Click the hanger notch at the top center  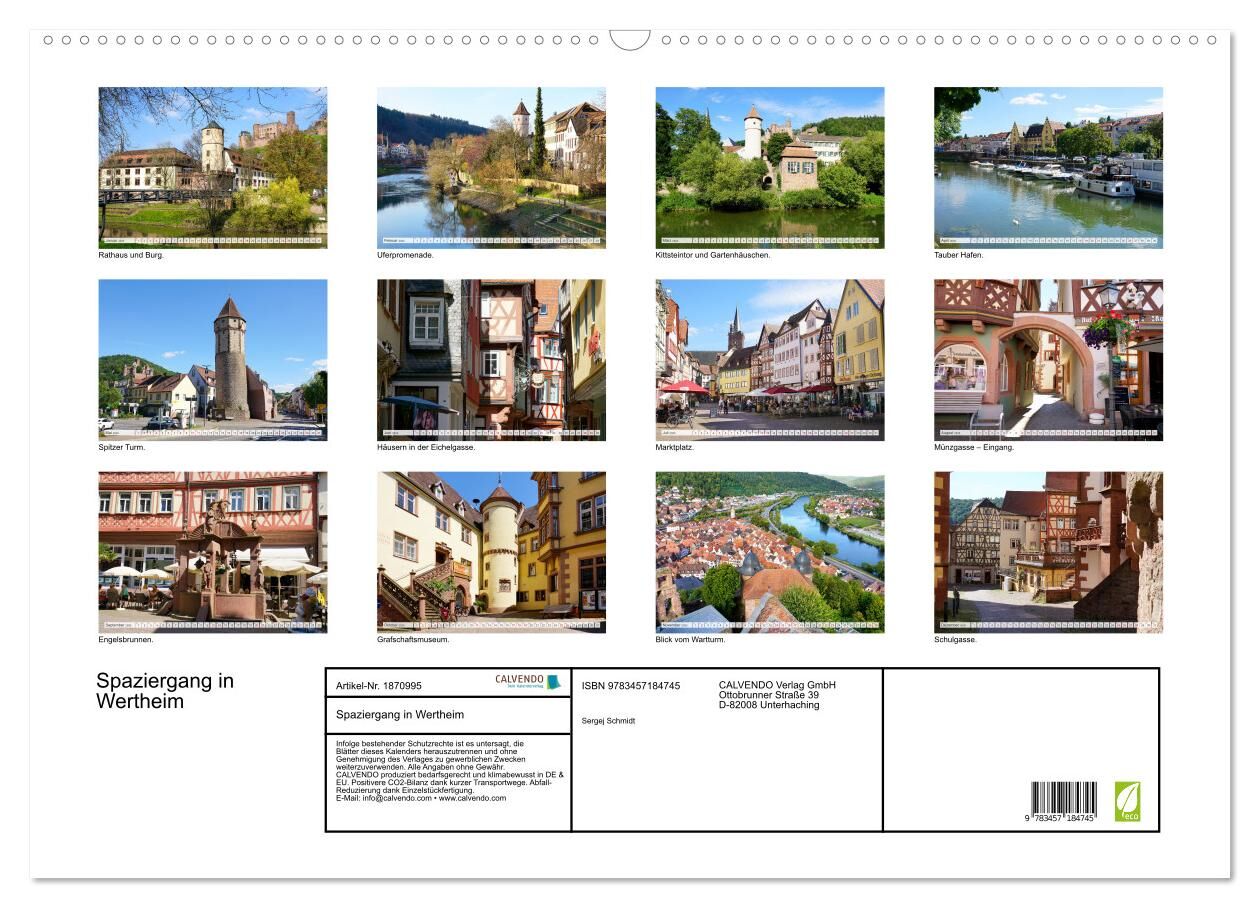click(630, 40)
